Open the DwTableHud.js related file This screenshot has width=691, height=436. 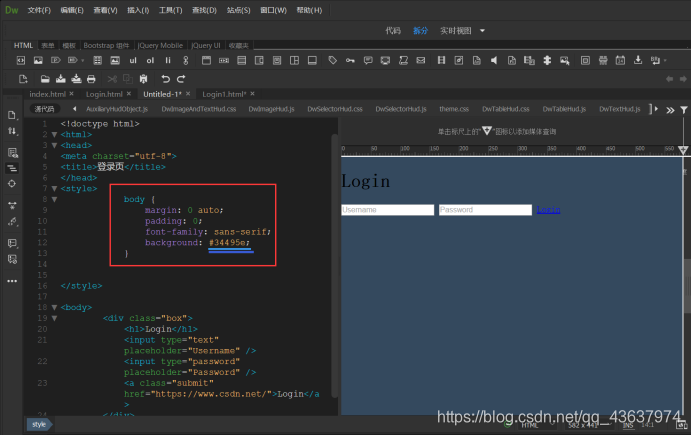click(x=564, y=109)
